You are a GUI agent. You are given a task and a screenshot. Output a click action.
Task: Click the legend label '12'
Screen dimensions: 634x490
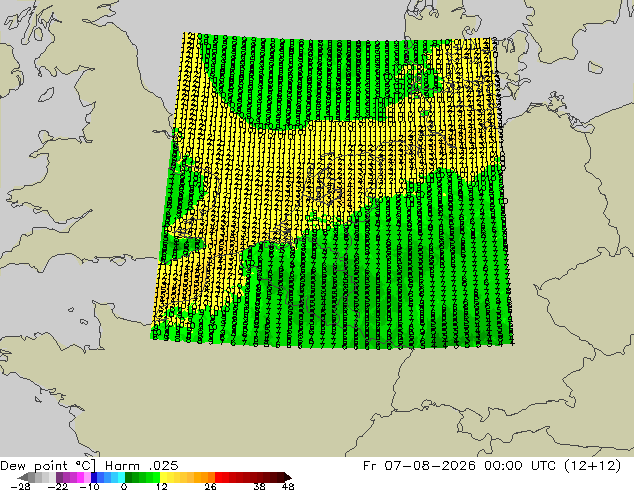(161, 486)
